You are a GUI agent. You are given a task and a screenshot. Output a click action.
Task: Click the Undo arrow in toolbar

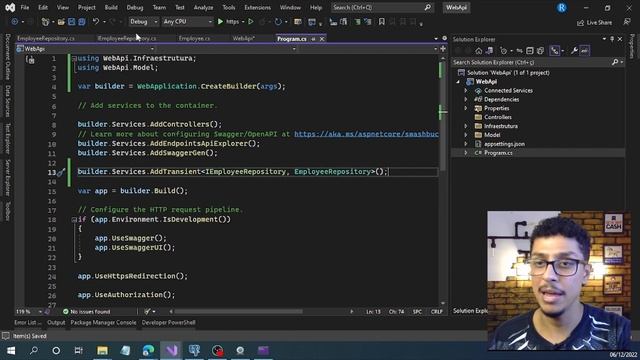click(x=96, y=22)
